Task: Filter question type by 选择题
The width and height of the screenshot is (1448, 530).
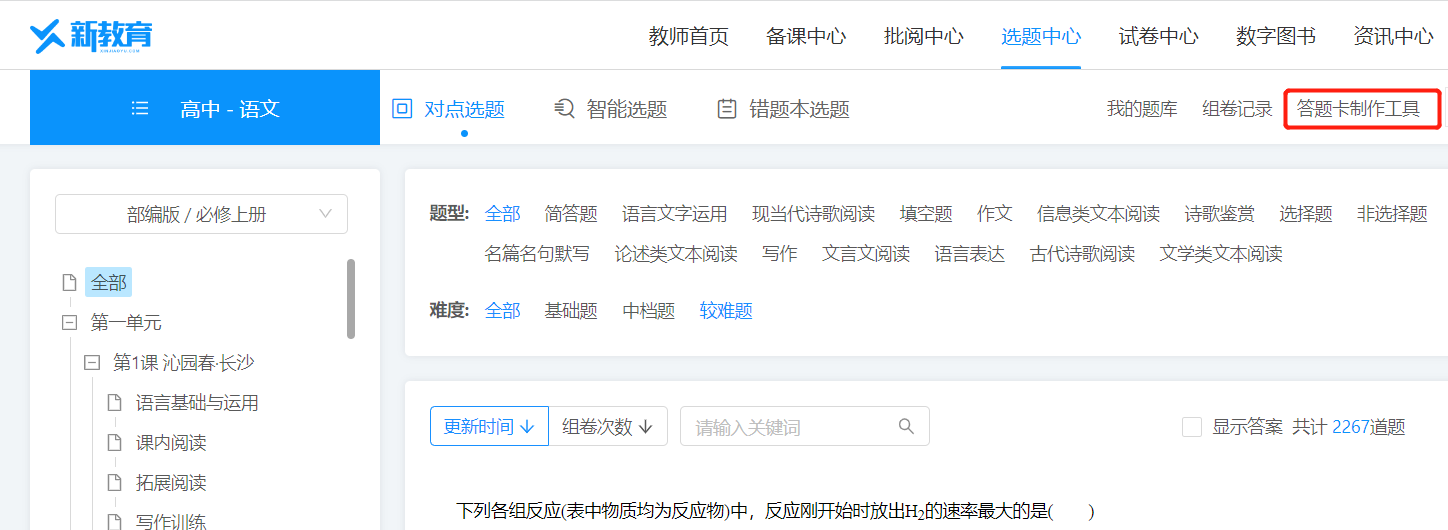Action: click(x=1306, y=214)
